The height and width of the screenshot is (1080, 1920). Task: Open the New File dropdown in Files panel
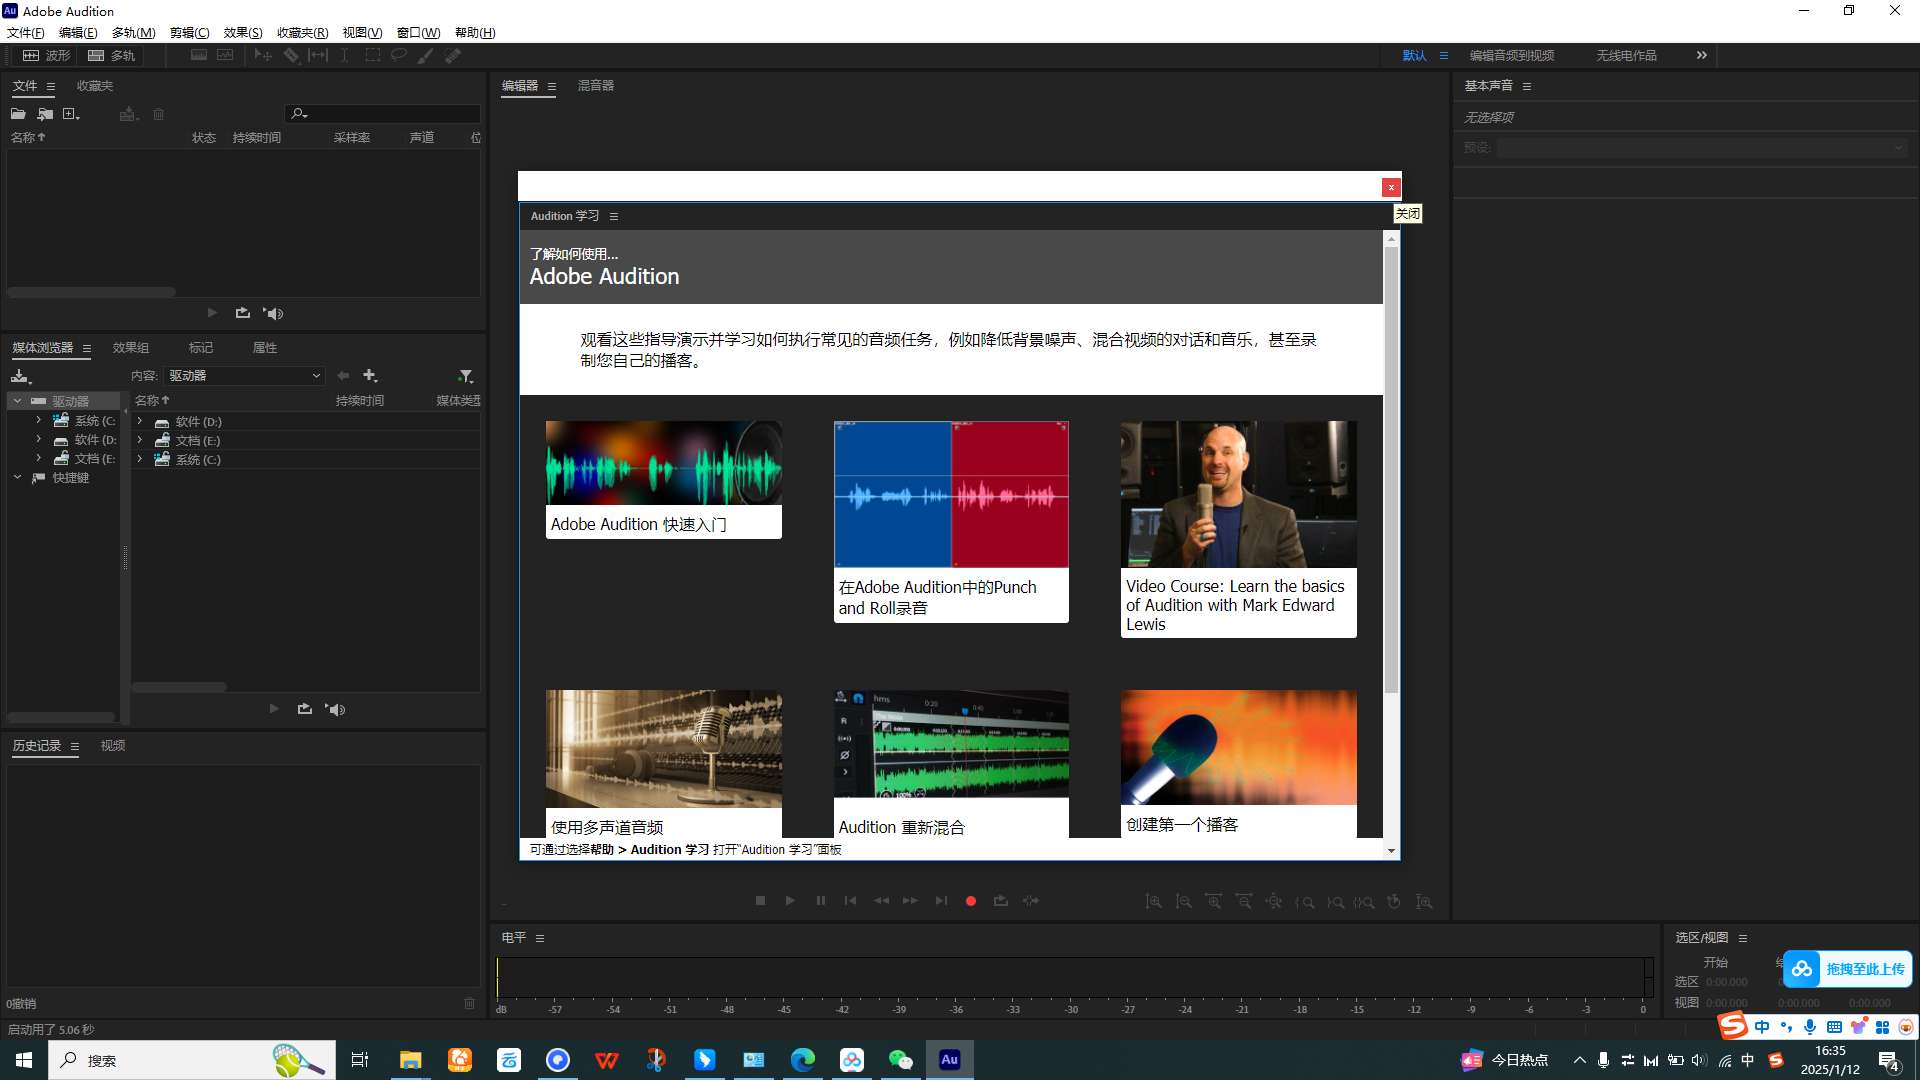71,114
